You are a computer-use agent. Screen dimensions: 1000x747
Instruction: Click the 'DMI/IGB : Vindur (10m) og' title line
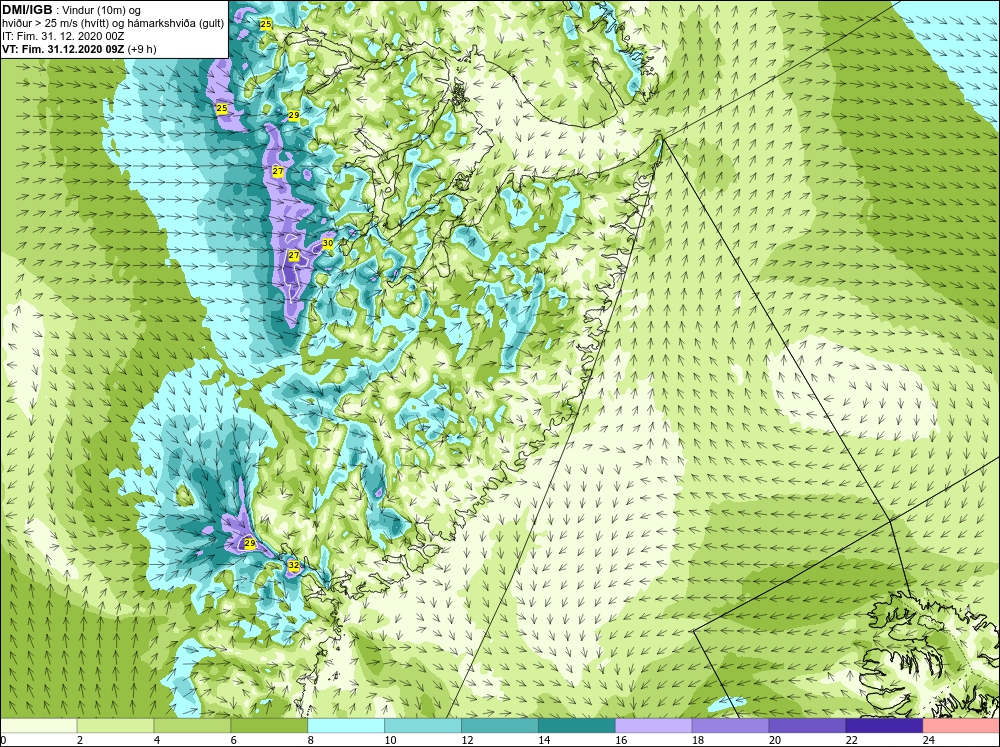(x=71, y=10)
